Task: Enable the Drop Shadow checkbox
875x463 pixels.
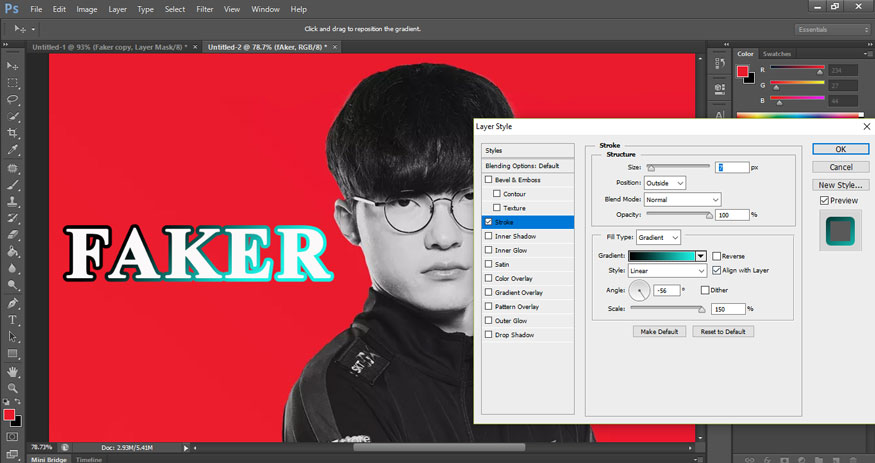Action: coord(488,335)
